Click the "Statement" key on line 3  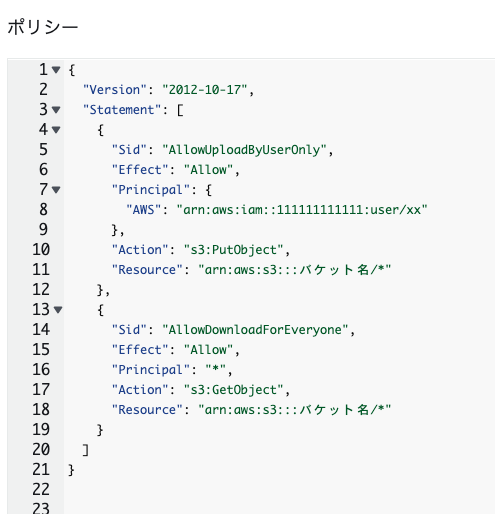pyautogui.click(x=122, y=110)
